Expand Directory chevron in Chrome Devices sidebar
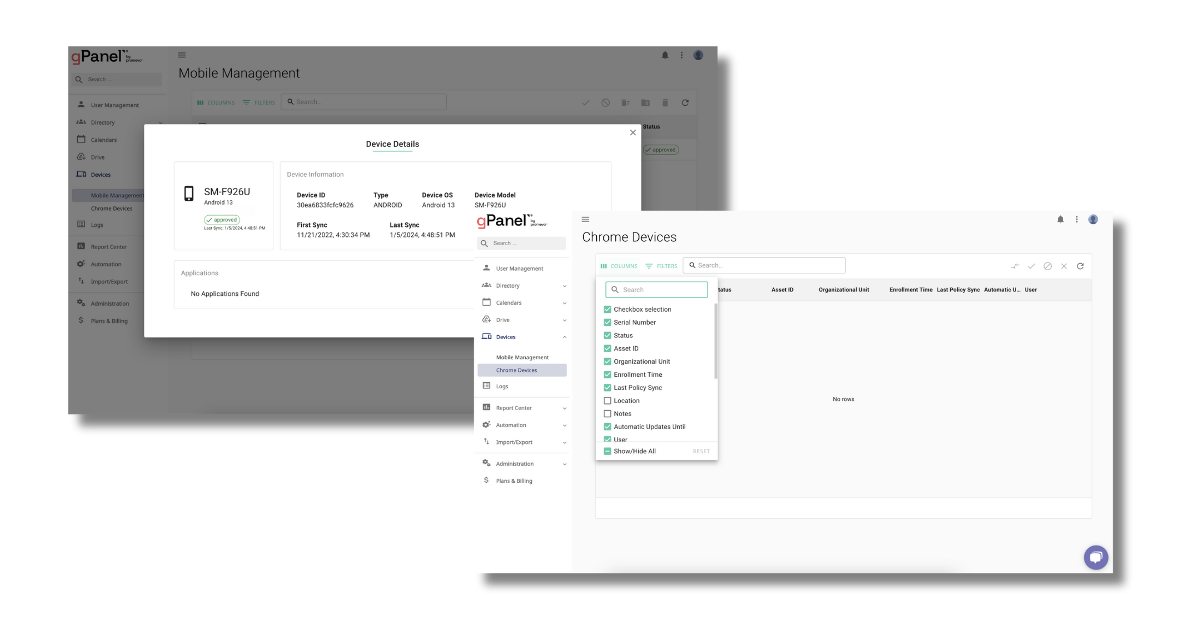Image resolution: width=1200 pixels, height=627 pixels. click(x=564, y=286)
